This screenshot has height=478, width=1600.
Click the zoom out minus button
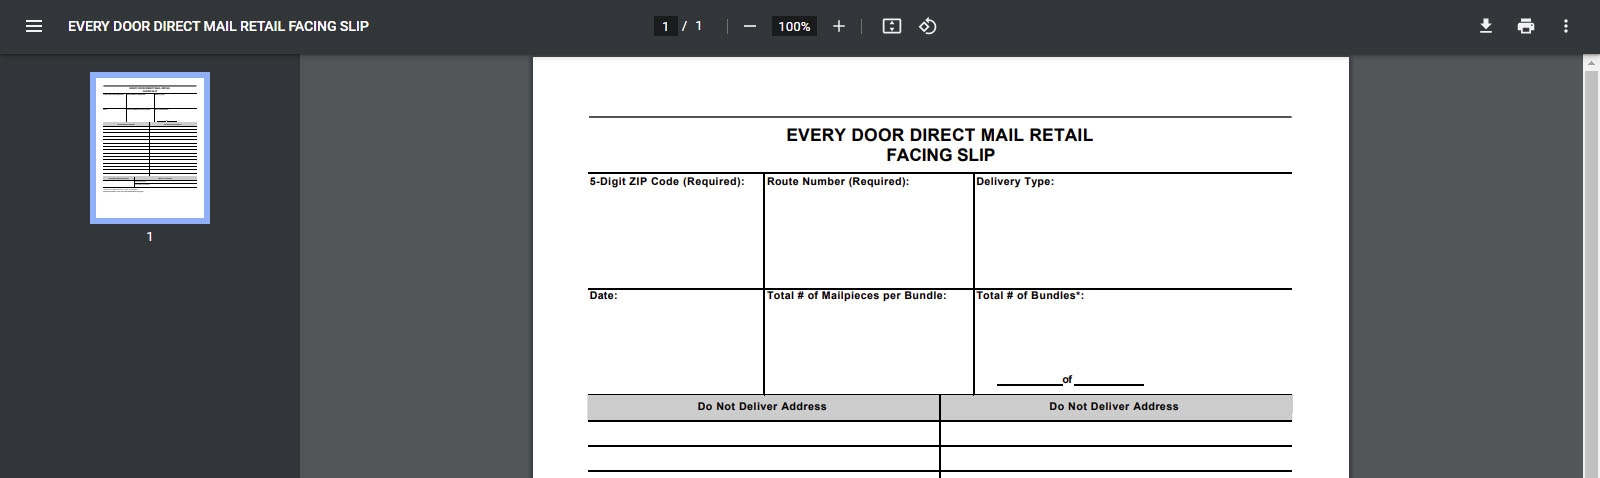pyautogui.click(x=750, y=26)
